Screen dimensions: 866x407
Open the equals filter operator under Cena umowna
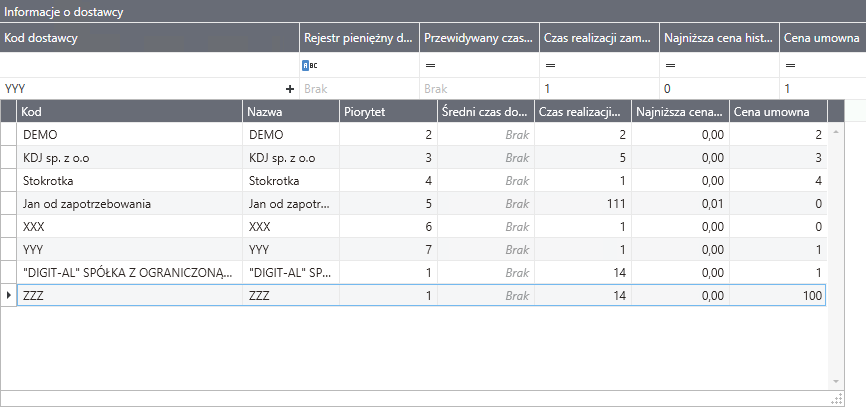click(x=790, y=65)
